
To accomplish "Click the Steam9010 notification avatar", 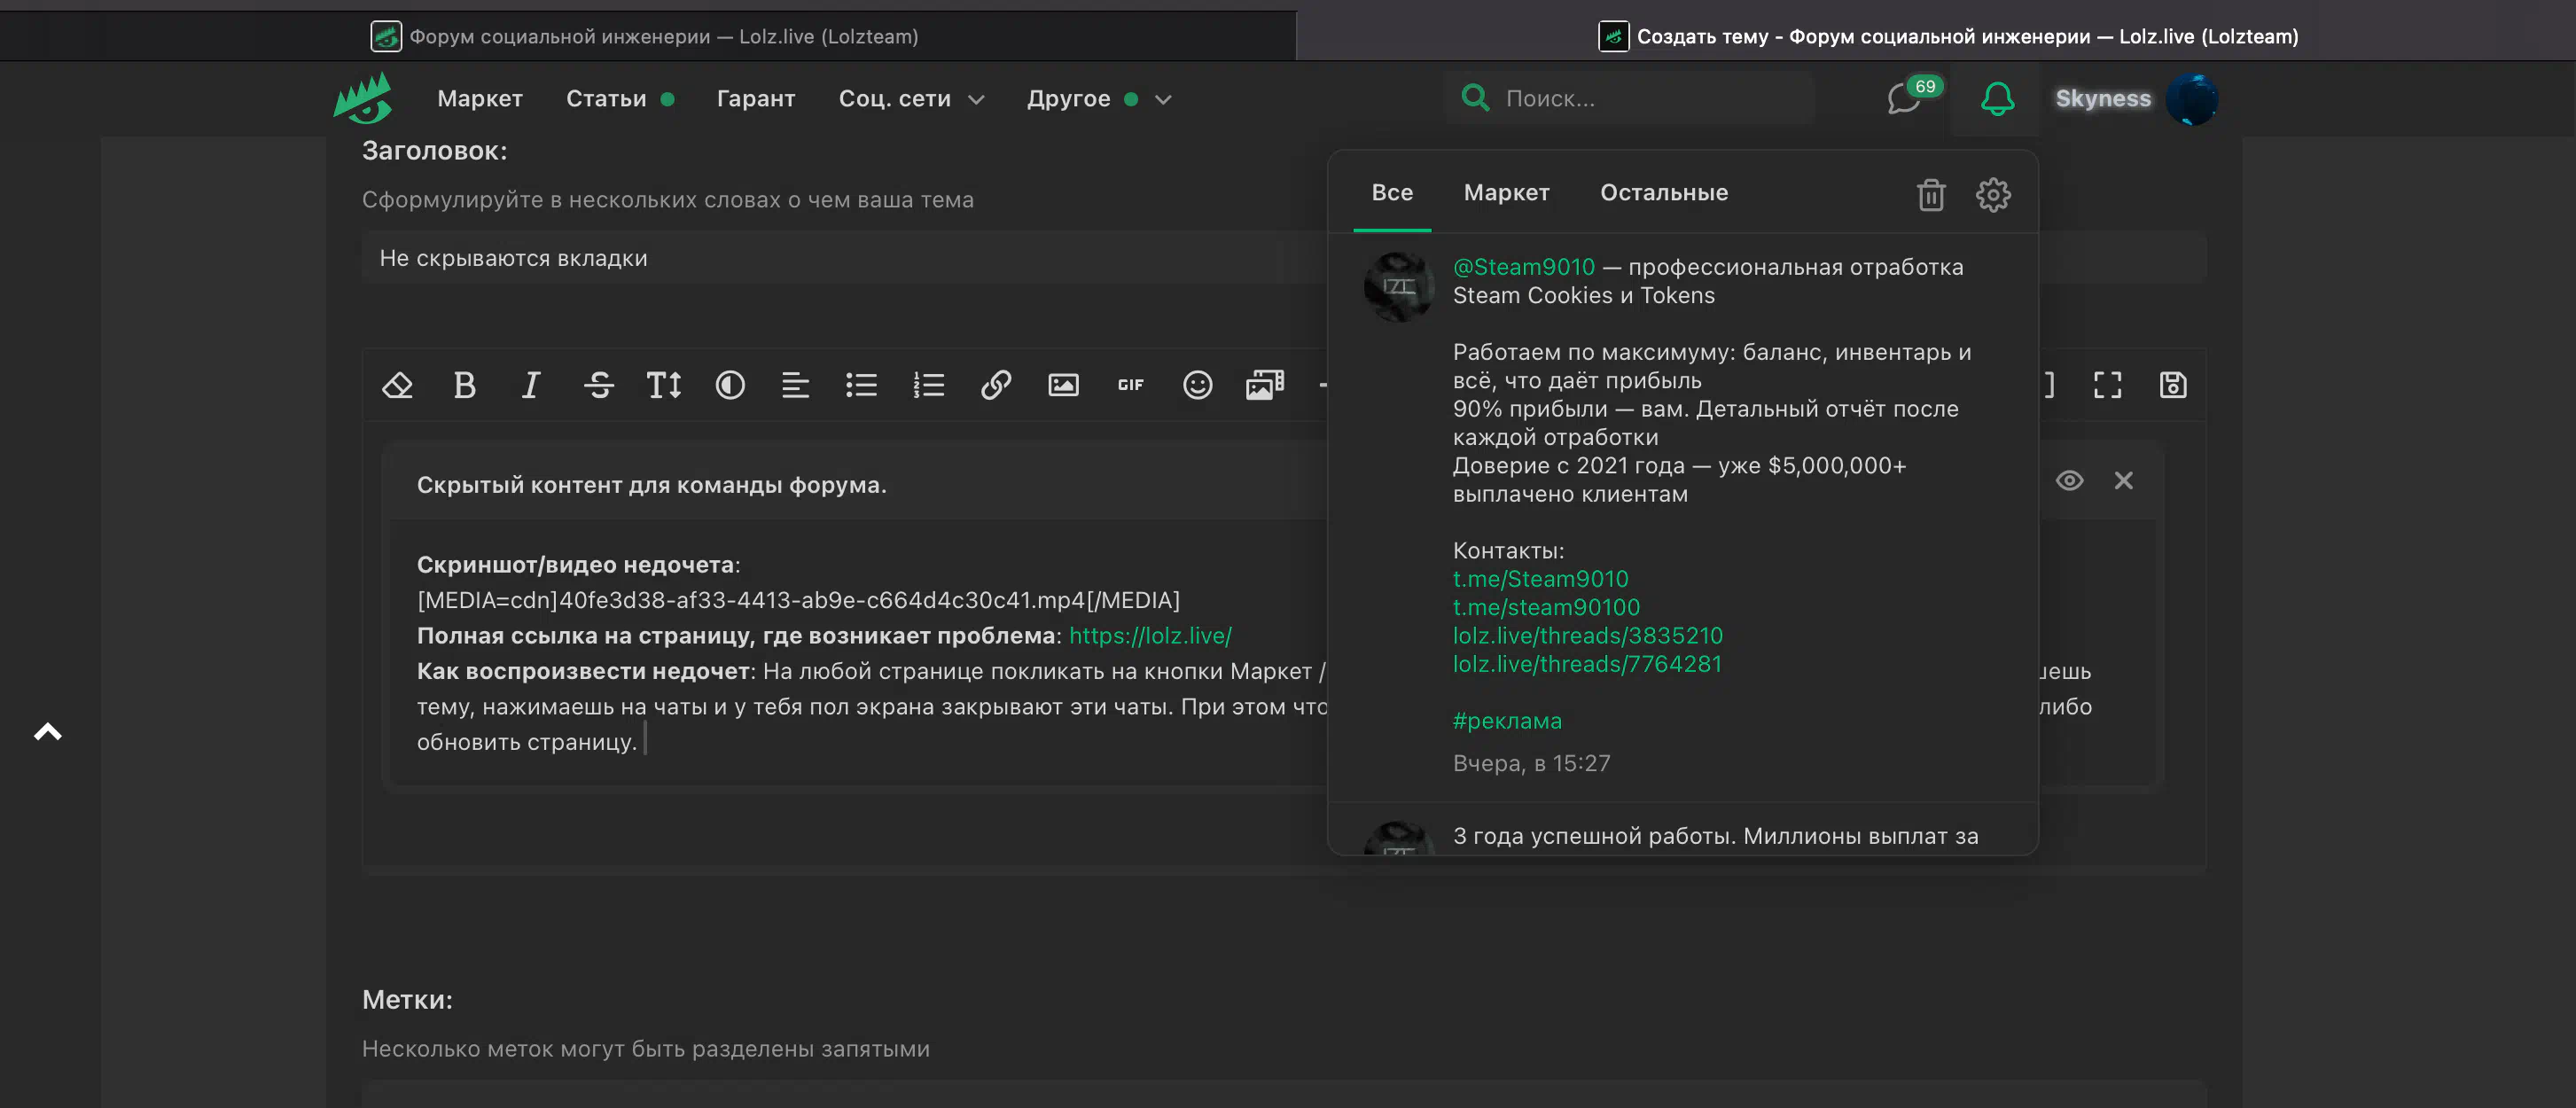I will pyautogui.click(x=1398, y=287).
